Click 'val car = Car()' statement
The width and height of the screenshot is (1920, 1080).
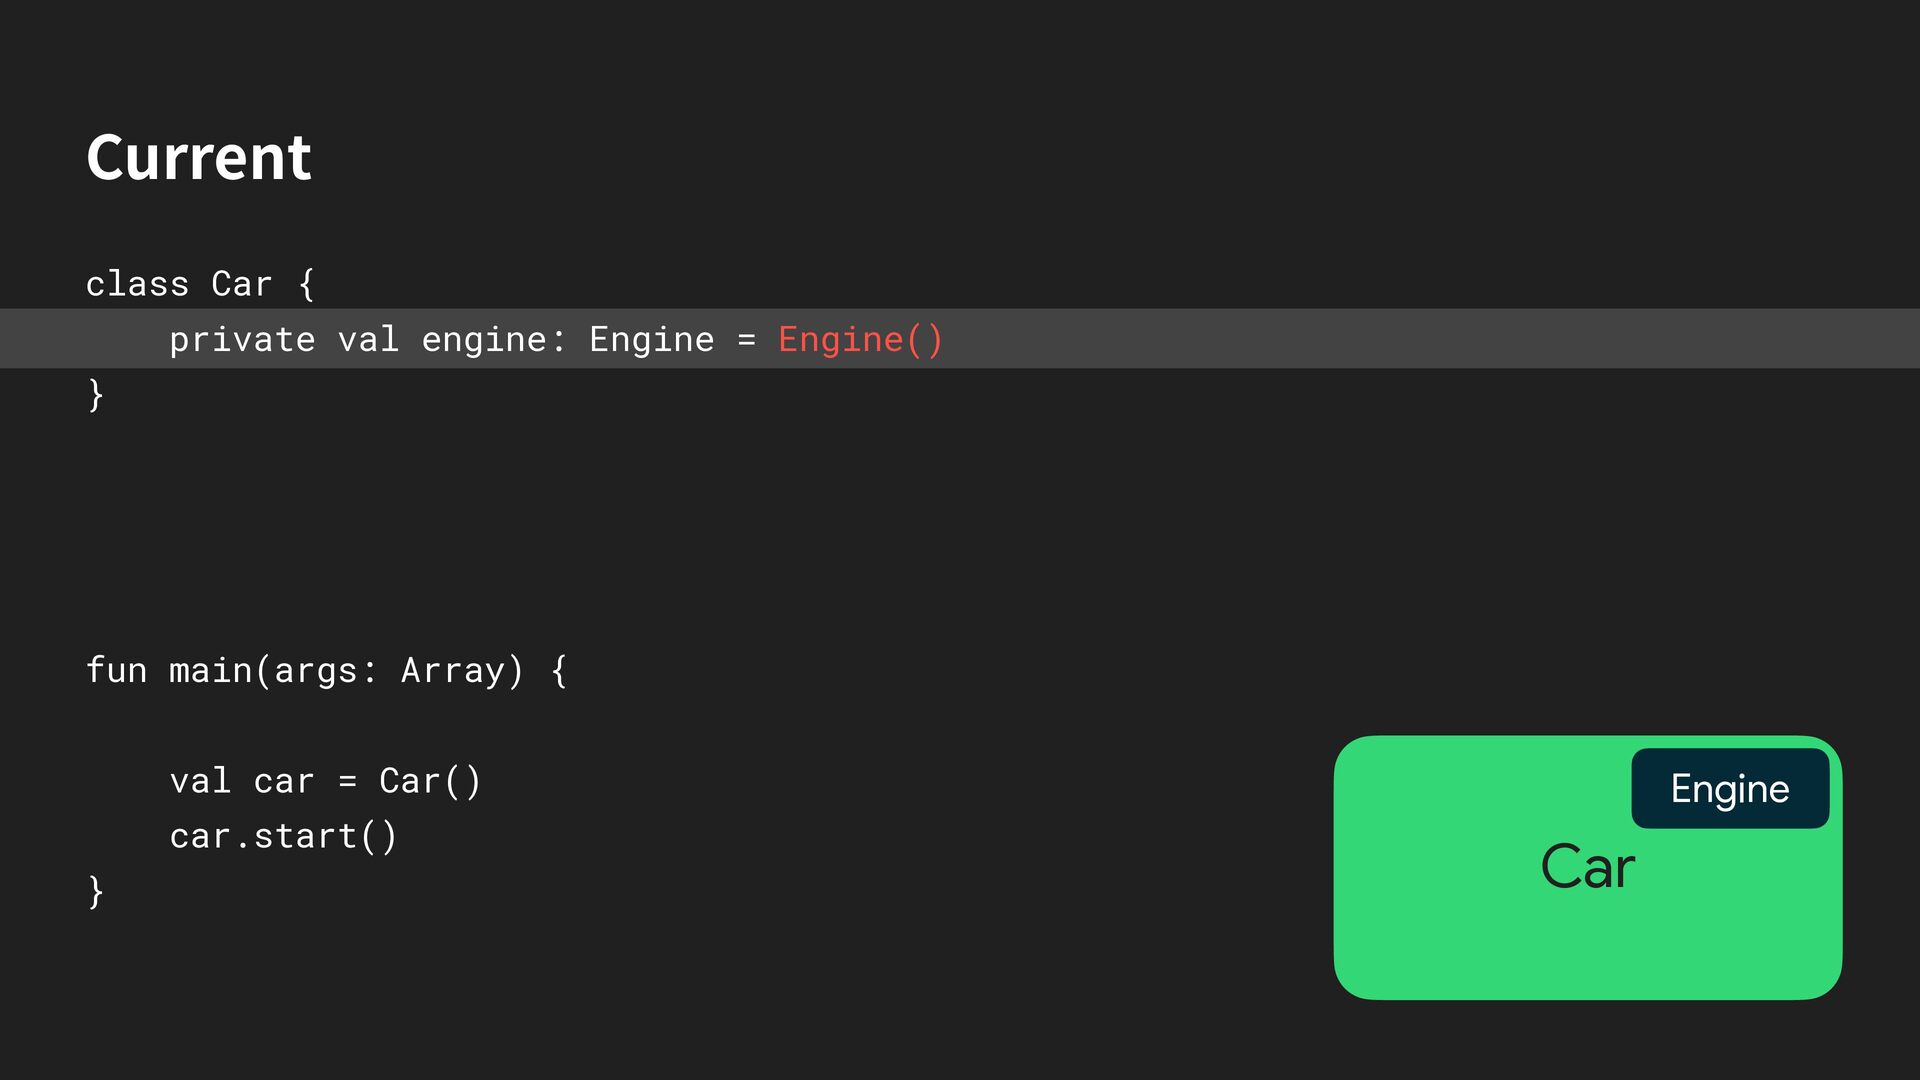(x=325, y=781)
